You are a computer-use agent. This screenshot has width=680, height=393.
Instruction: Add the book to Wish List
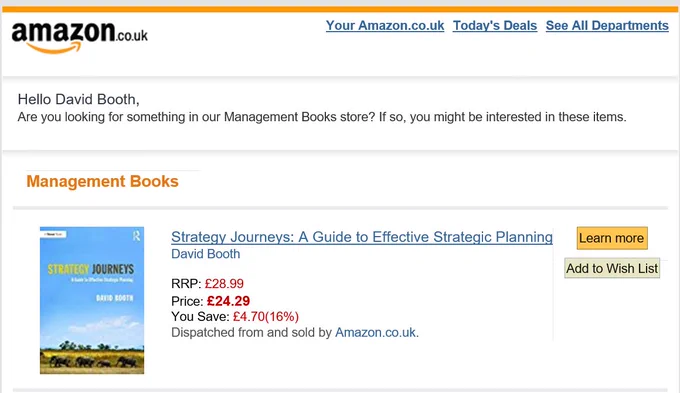(x=612, y=268)
